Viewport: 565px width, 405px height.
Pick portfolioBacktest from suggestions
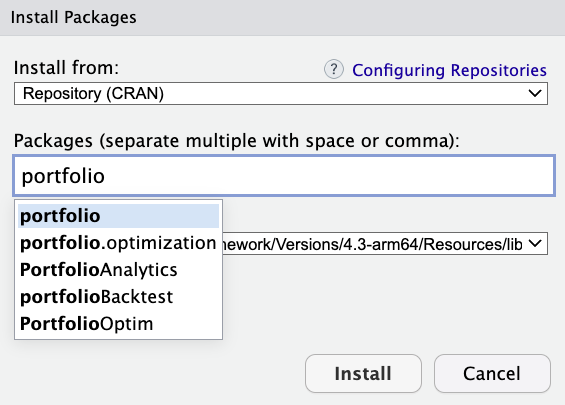(118, 297)
